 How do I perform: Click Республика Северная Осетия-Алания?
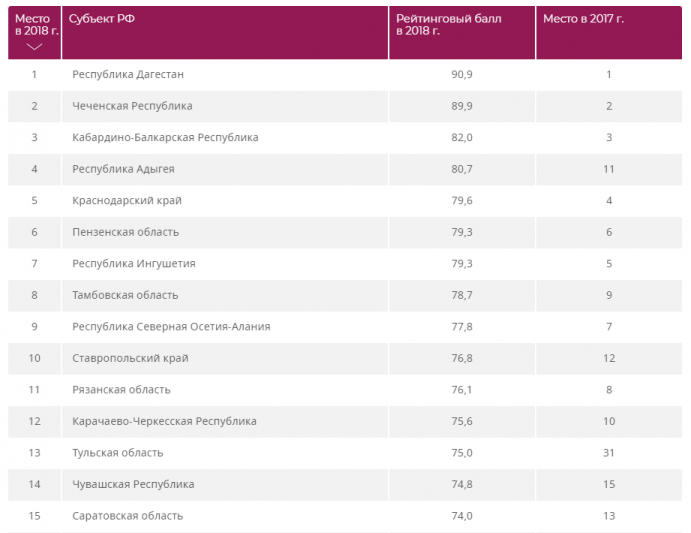[x=171, y=326]
